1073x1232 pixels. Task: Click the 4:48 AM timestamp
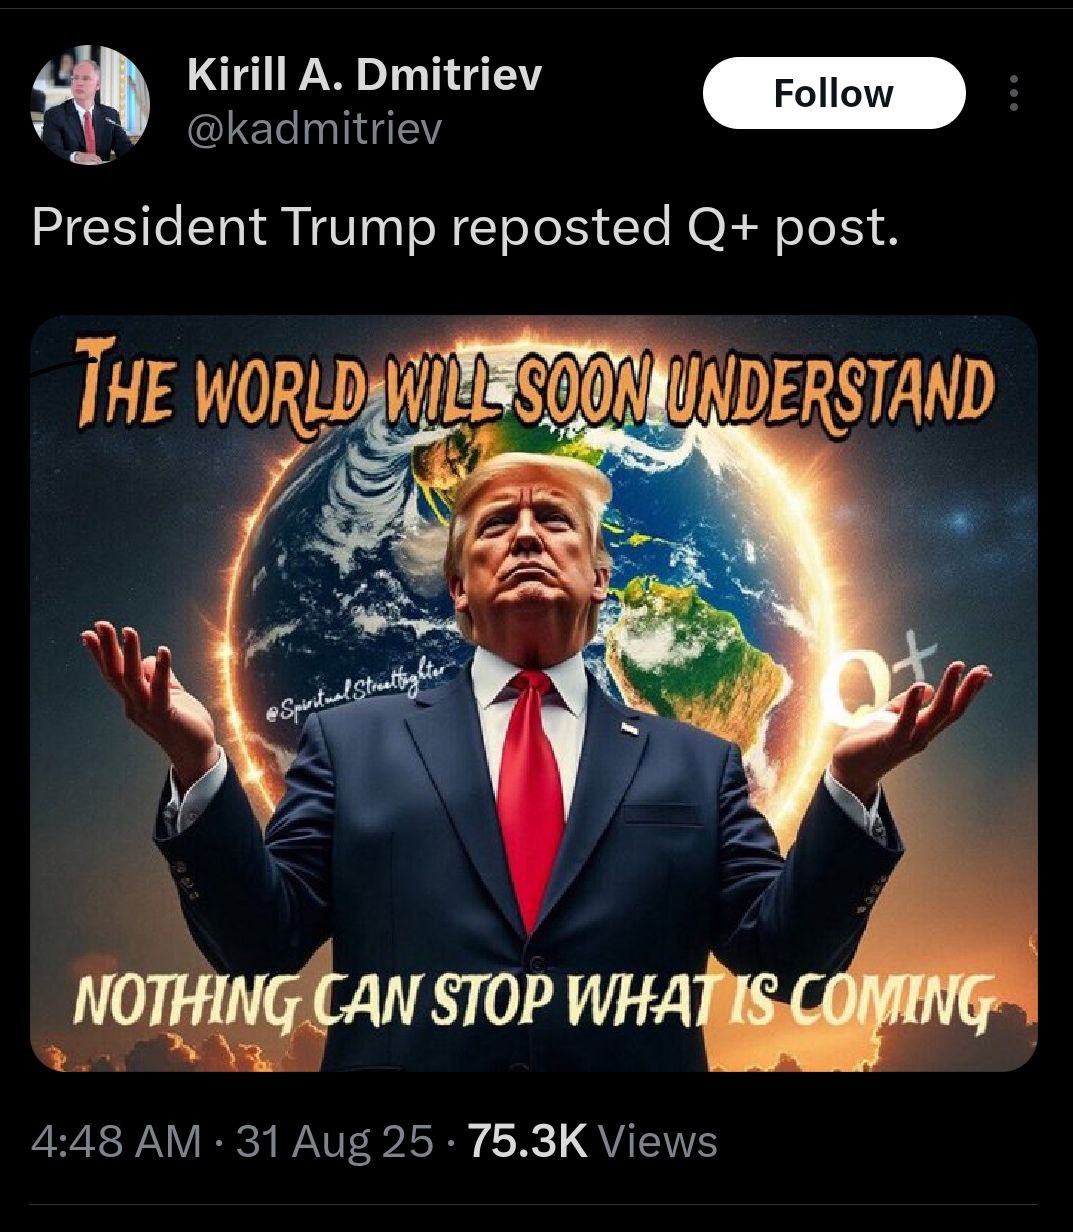point(116,1141)
